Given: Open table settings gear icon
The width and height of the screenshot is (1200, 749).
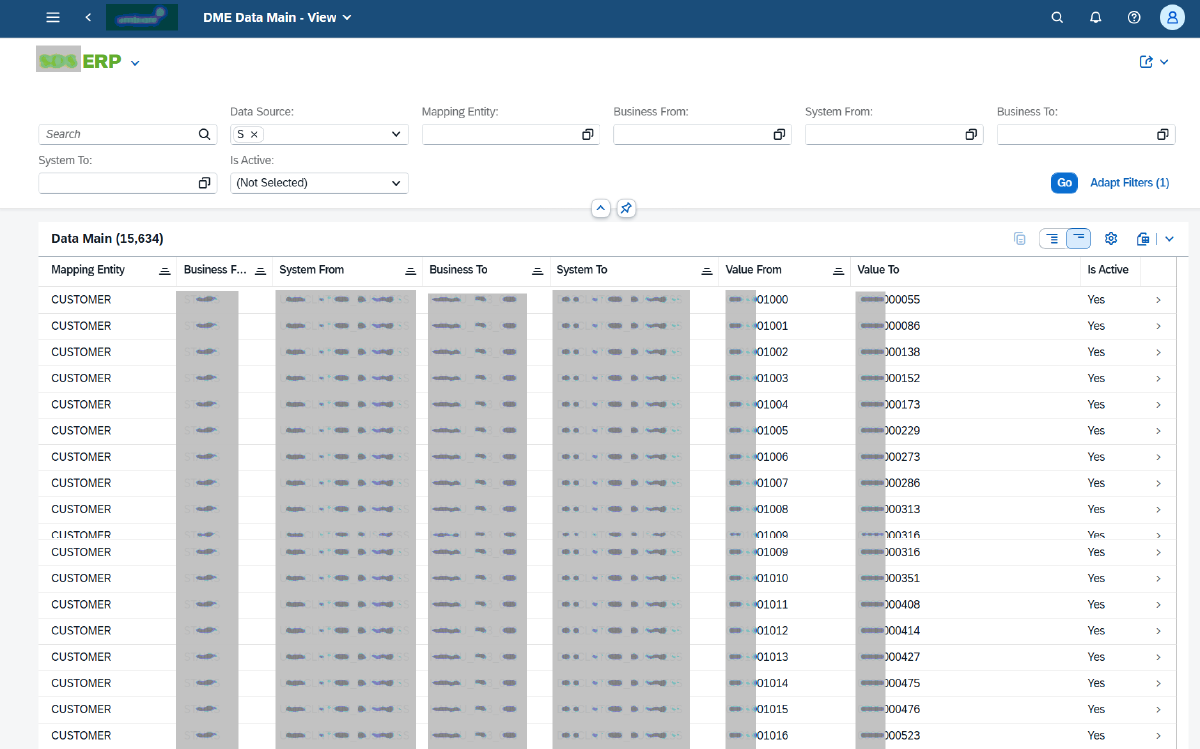Looking at the screenshot, I should click(x=1110, y=239).
